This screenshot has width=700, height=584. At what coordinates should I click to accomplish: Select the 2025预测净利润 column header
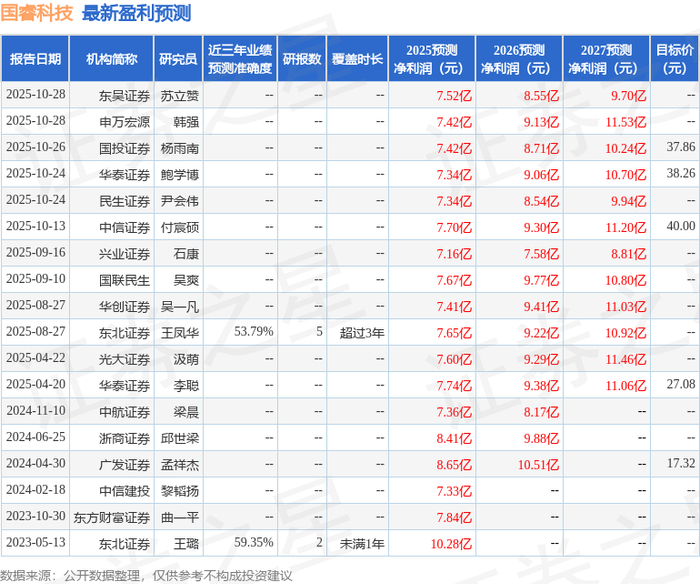click(432, 59)
